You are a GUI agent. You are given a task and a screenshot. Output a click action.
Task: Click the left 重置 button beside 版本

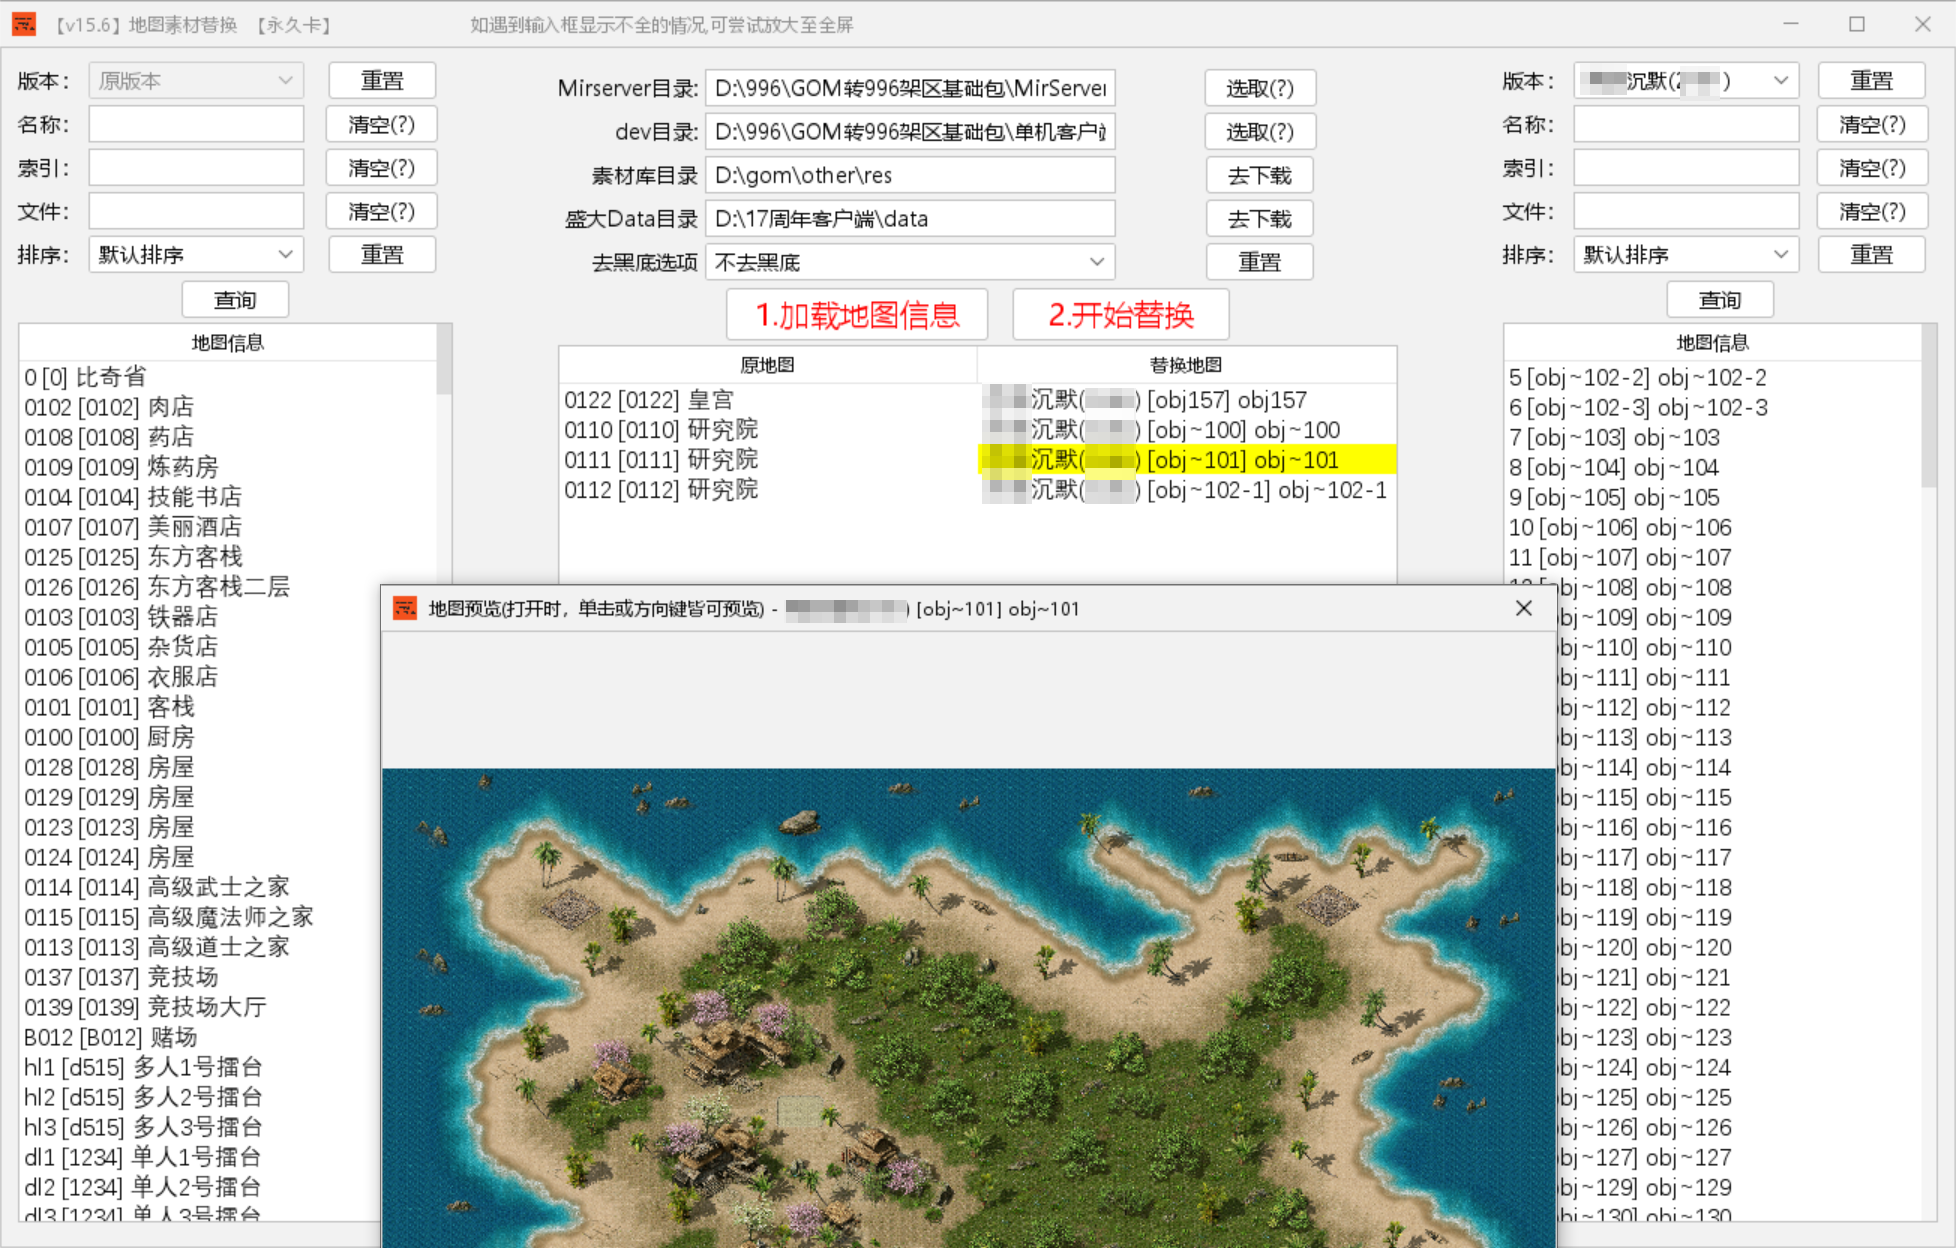tap(382, 81)
